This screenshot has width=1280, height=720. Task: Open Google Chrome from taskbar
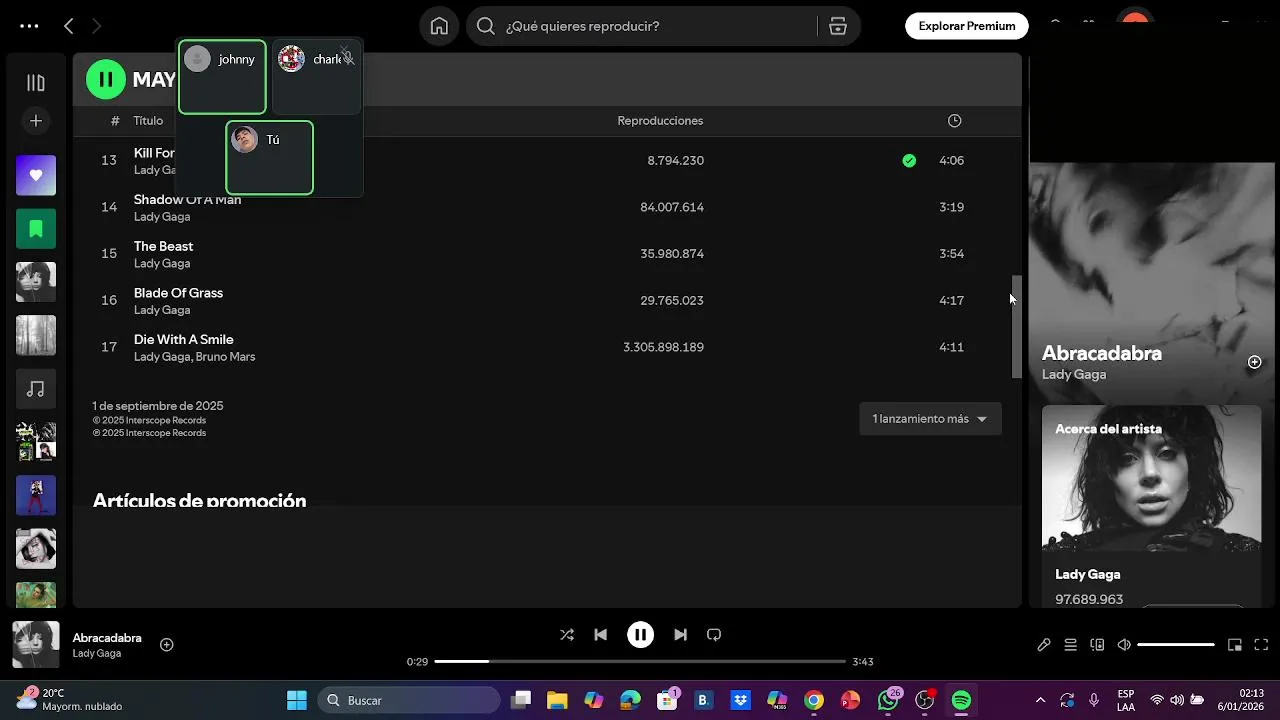tap(814, 700)
